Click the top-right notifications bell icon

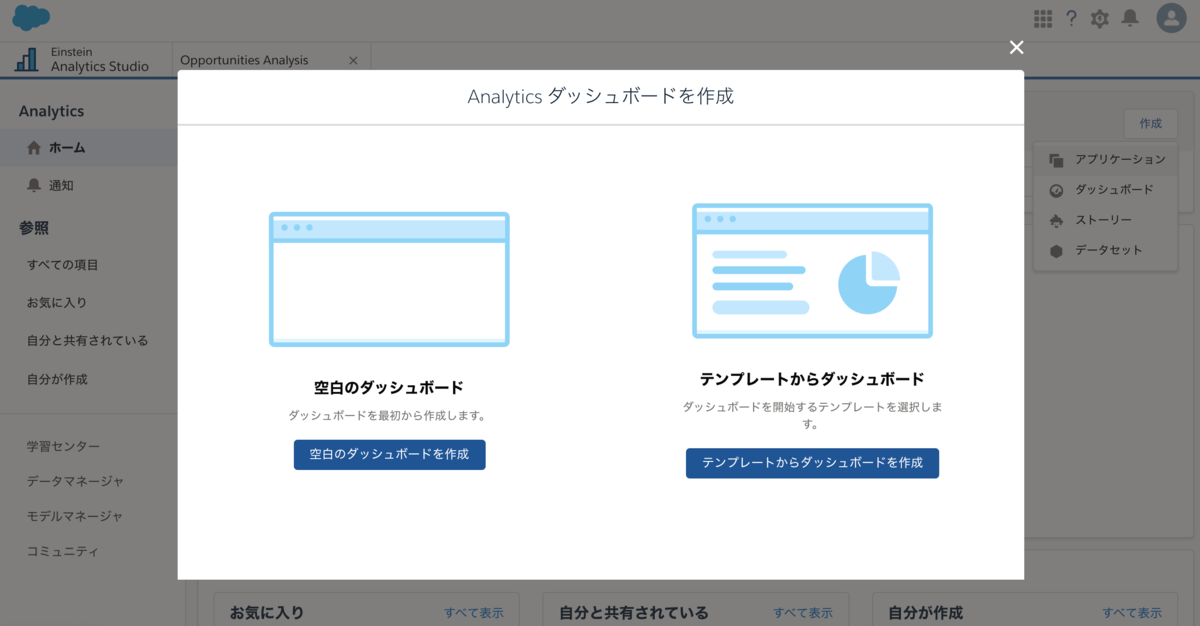(x=1130, y=18)
